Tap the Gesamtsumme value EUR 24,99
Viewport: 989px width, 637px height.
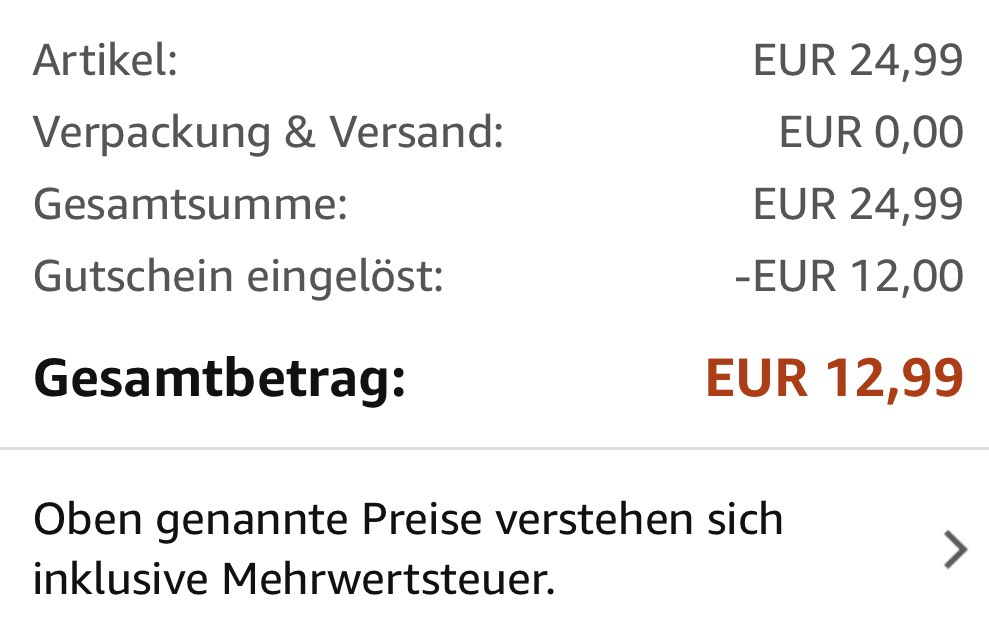[858, 204]
